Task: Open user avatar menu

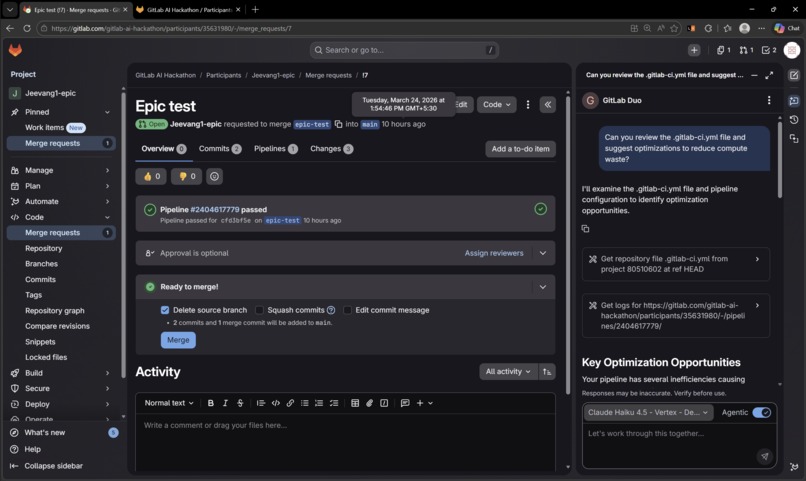Action: pyautogui.click(x=792, y=50)
